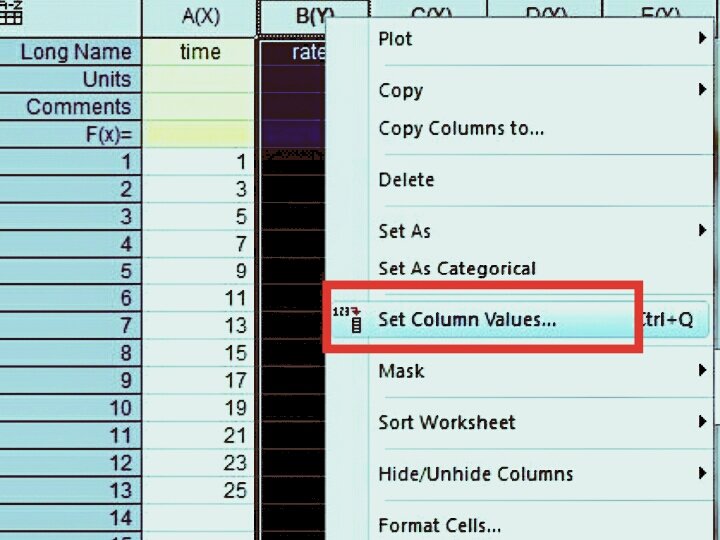
Task: Click the Comments row label
Action: click(72, 107)
